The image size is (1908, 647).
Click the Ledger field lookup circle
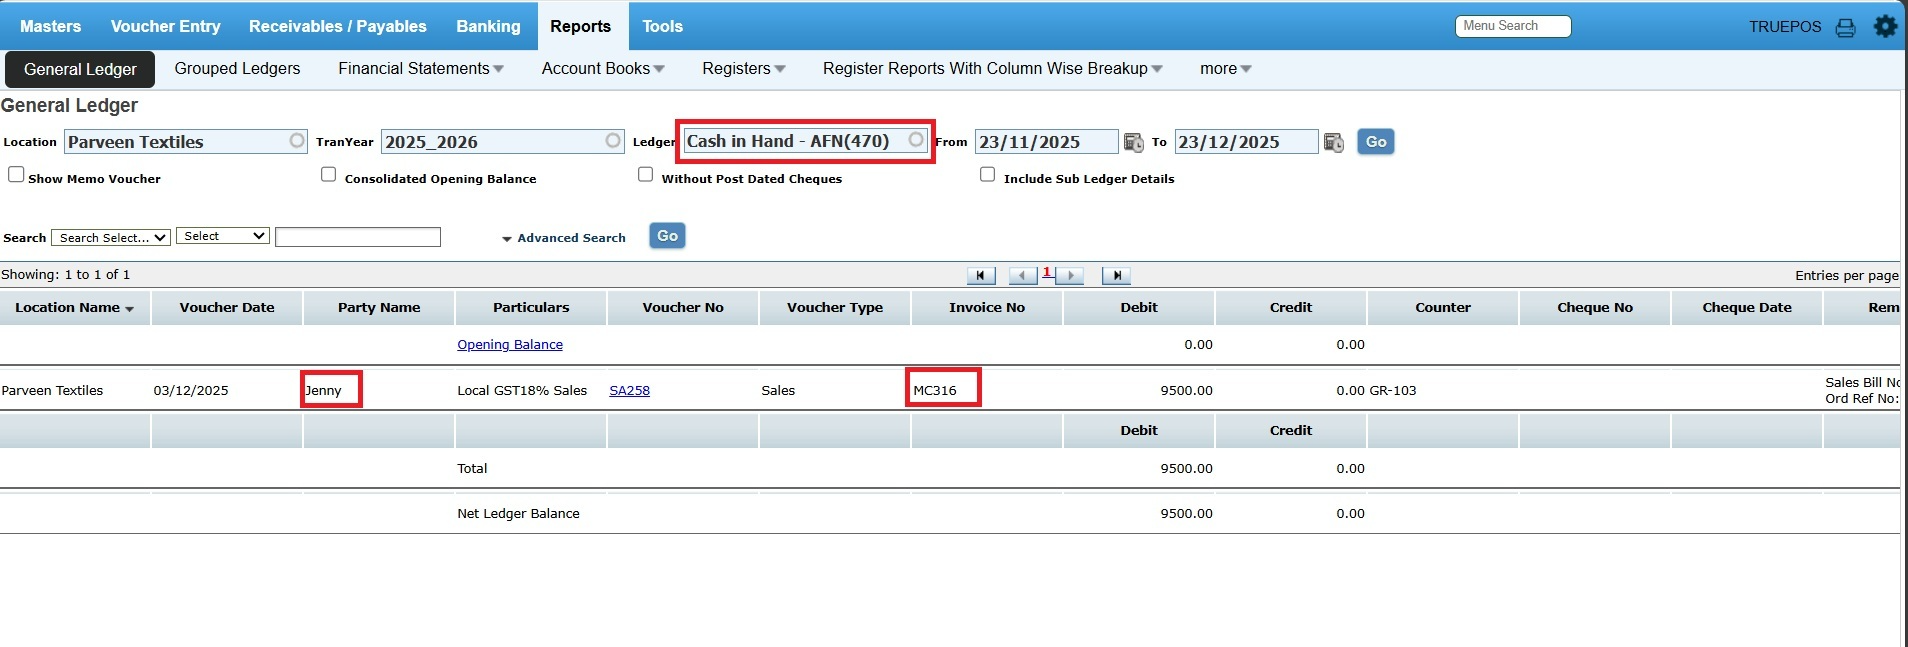click(x=916, y=139)
